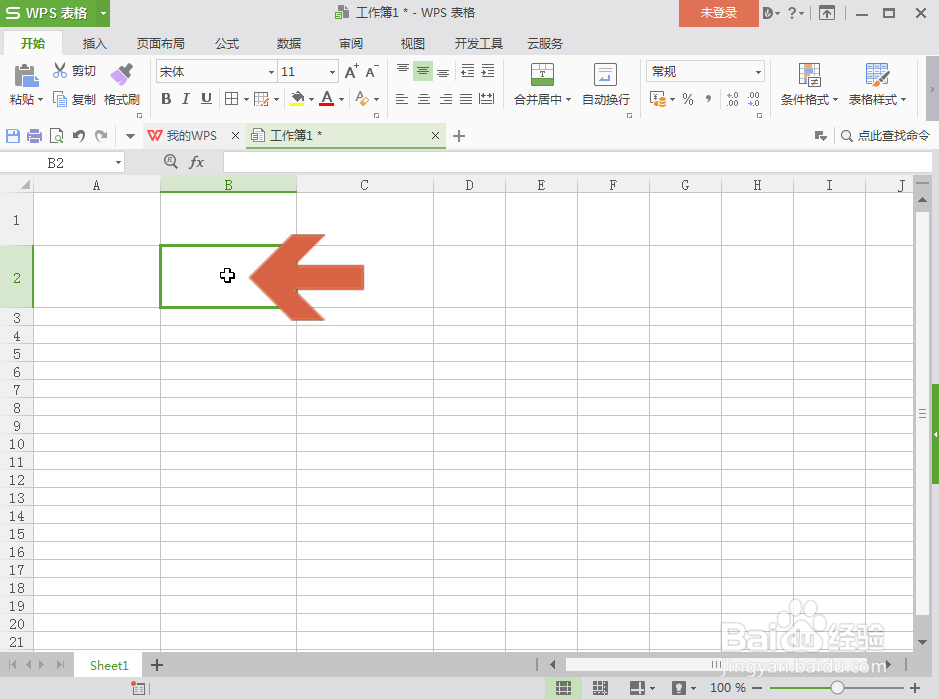This screenshot has height=699, width=939.
Task: Decrease font size with A- icon
Action: (372, 71)
